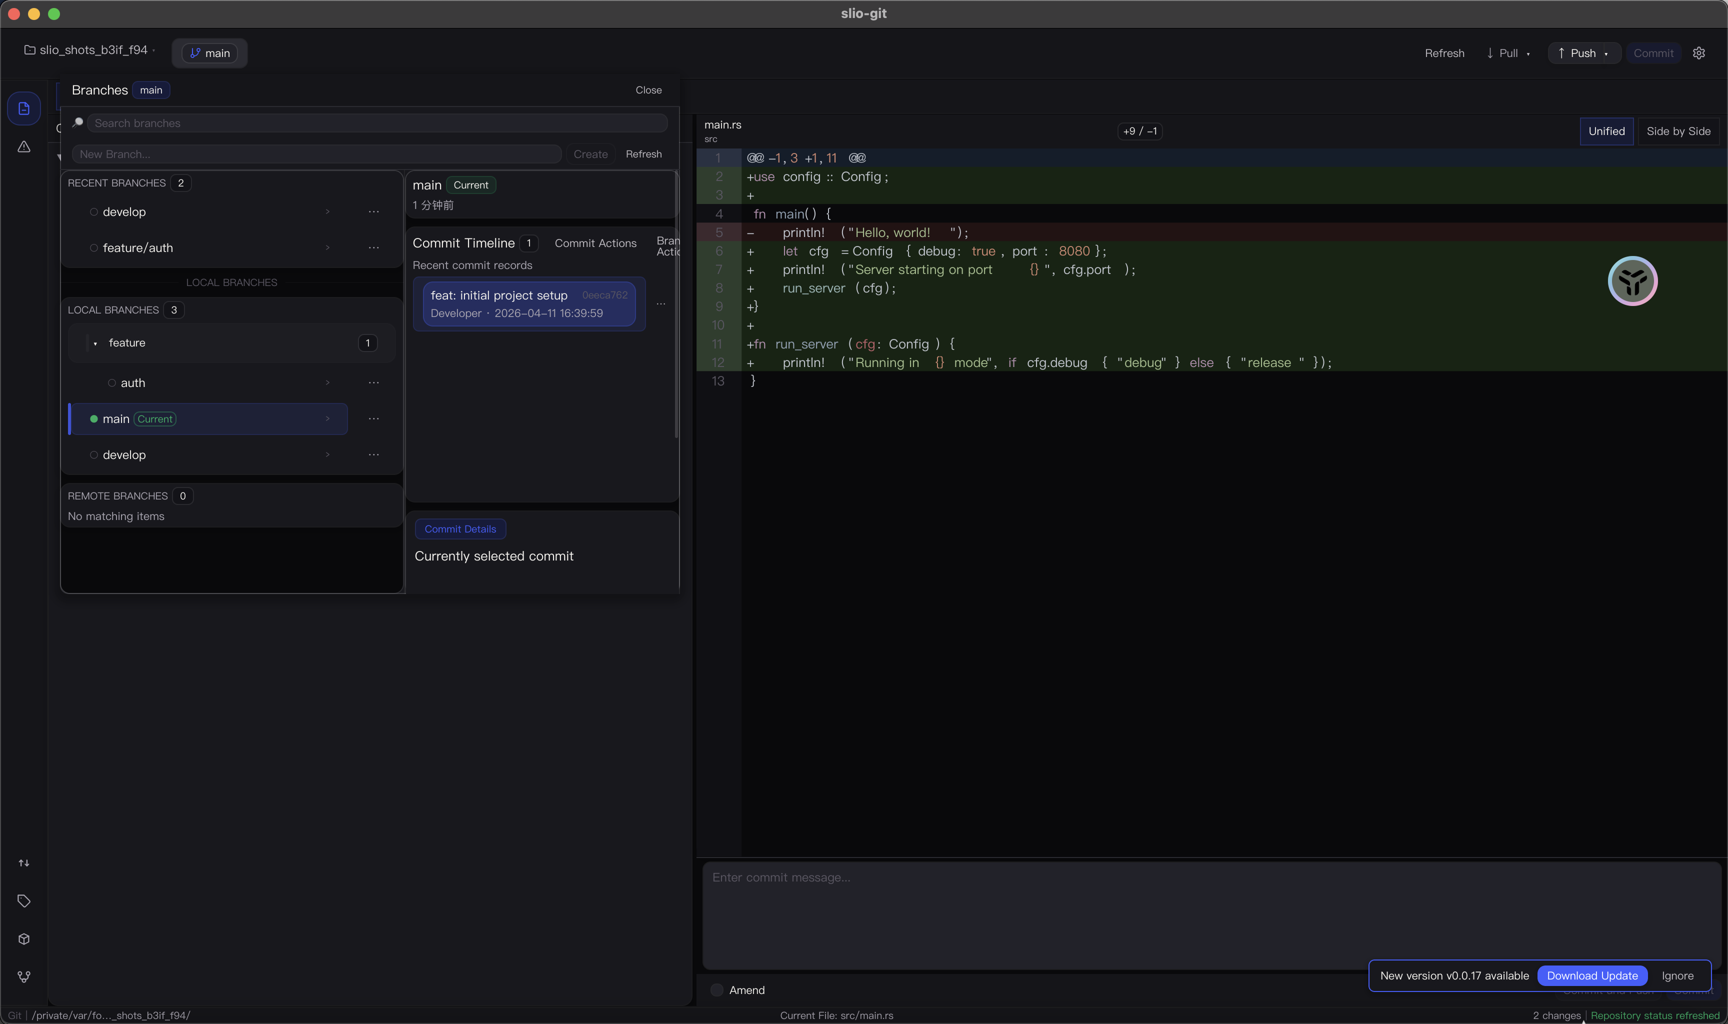Click the file changes sidebar icon
The width and height of the screenshot is (1728, 1024).
[24, 109]
